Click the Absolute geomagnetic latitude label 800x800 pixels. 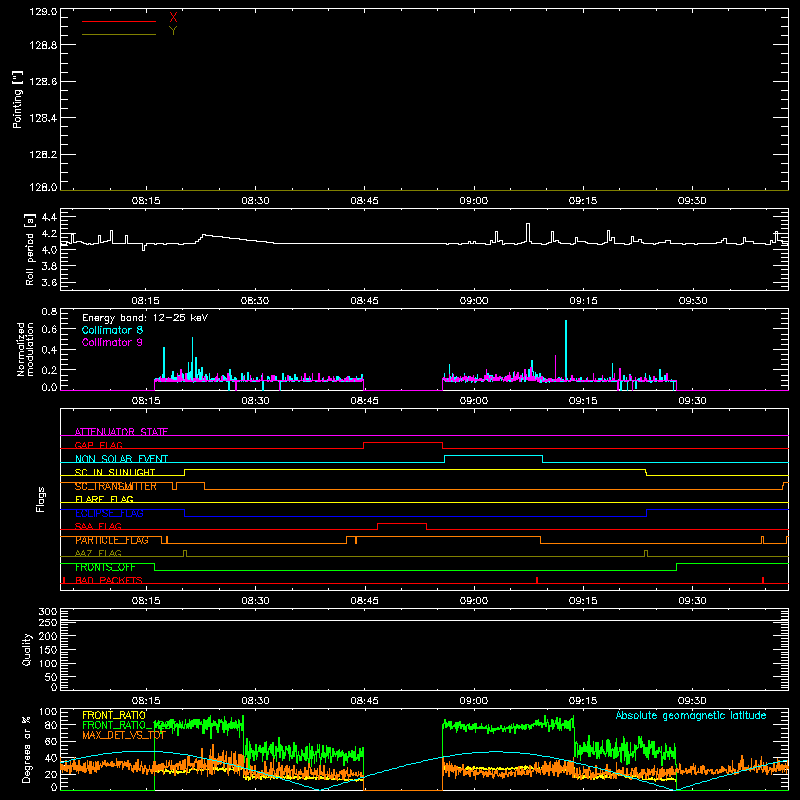[x=691, y=715]
